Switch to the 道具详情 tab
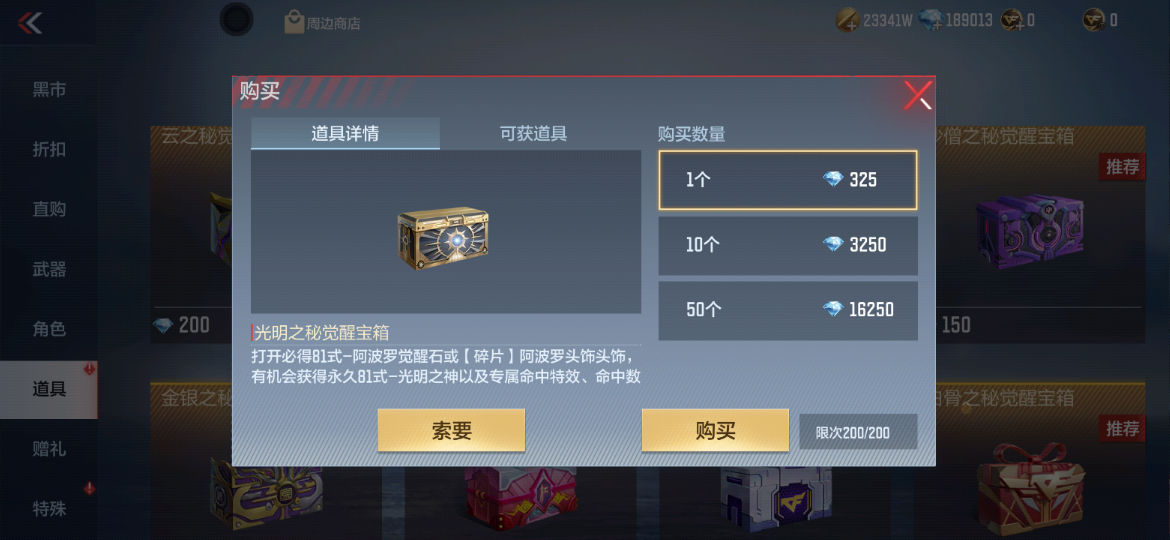 coord(345,134)
